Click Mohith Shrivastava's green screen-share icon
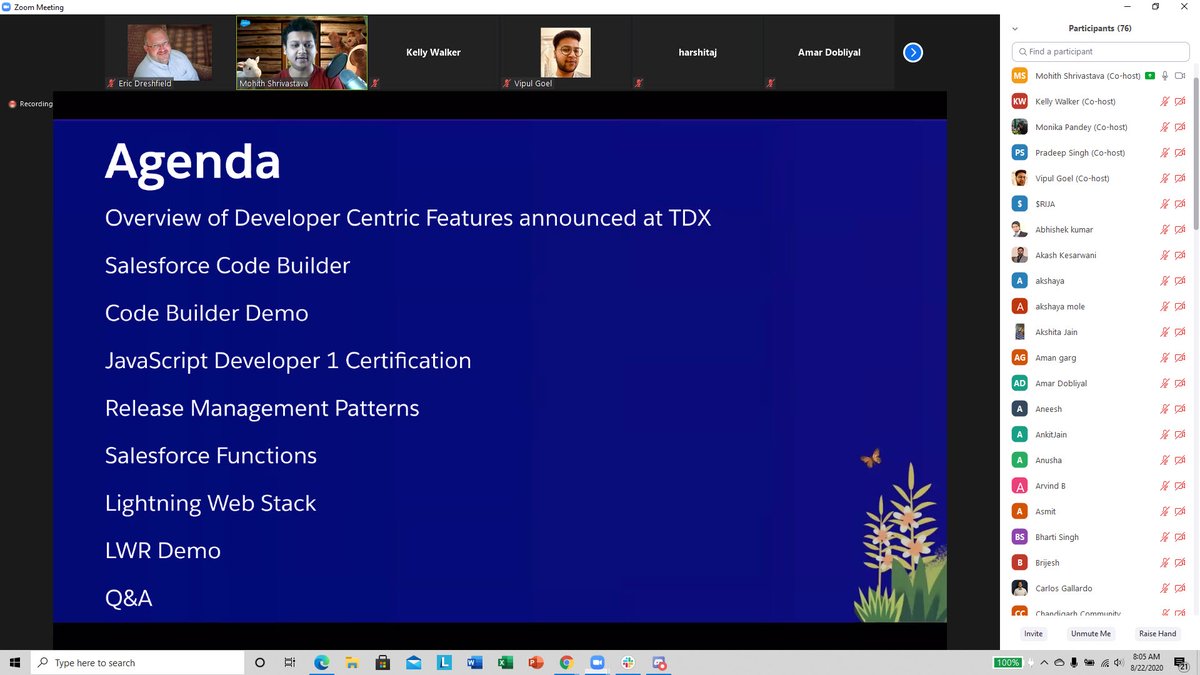1200x675 pixels. tap(1150, 76)
